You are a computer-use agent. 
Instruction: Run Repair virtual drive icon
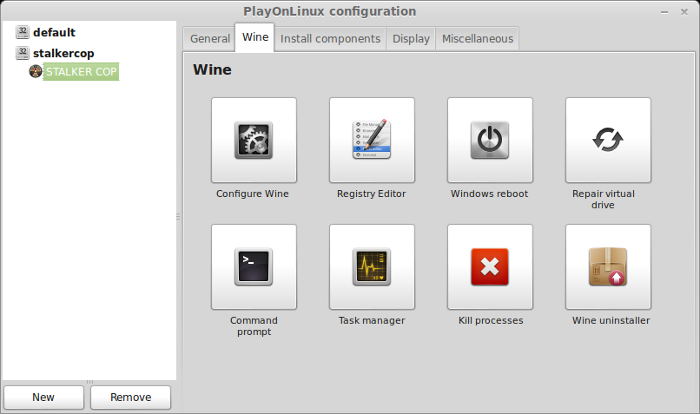coord(608,140)
